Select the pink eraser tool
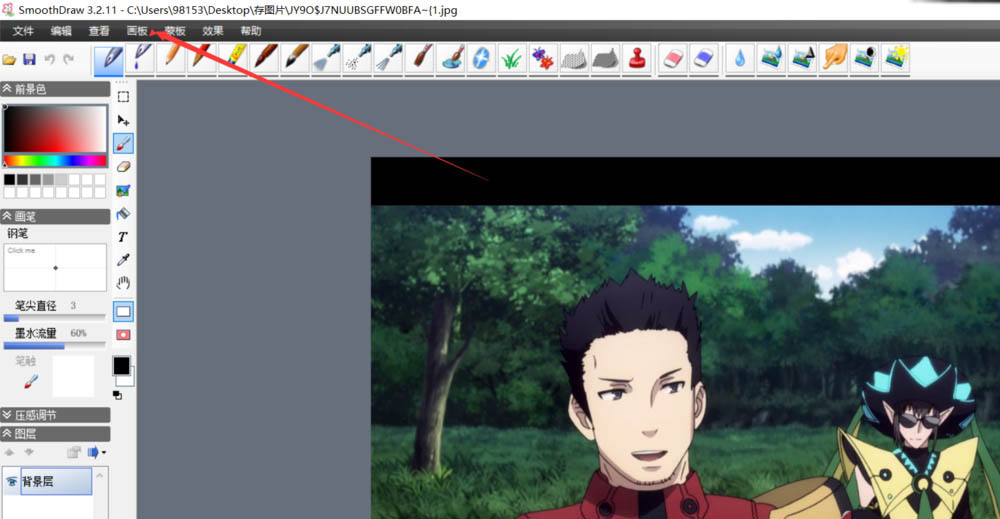The height and width of the screenshot is (519, 1000). 673,59
